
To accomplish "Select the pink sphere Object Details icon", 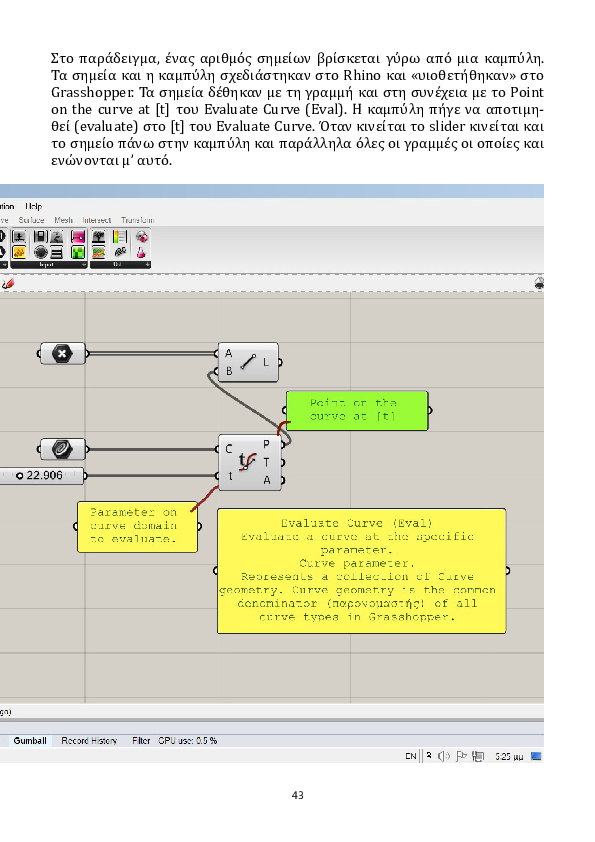I will (x=141, y=236).
